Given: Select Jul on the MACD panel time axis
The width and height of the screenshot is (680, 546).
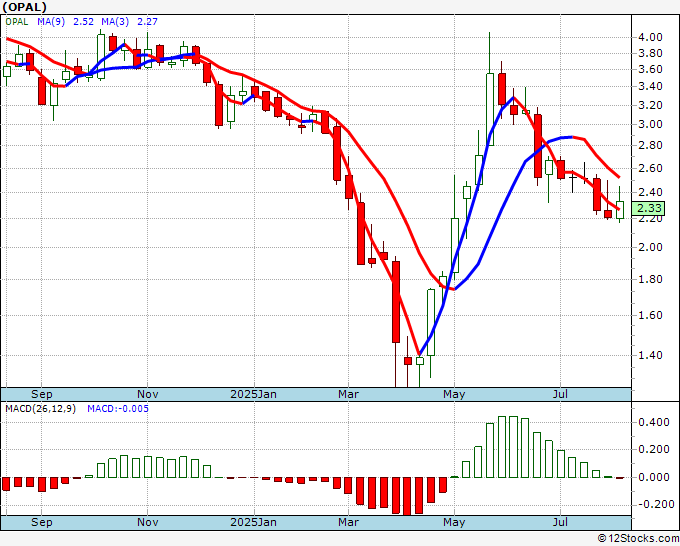Looking at the screenshot, I should 560,522.
